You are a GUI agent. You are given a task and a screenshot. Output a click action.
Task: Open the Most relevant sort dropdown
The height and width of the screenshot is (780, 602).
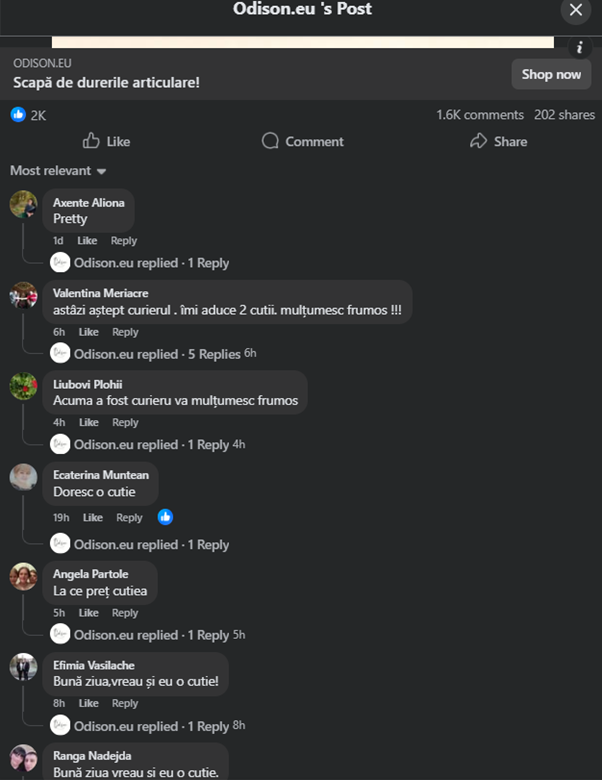click(x=59, y=171)
